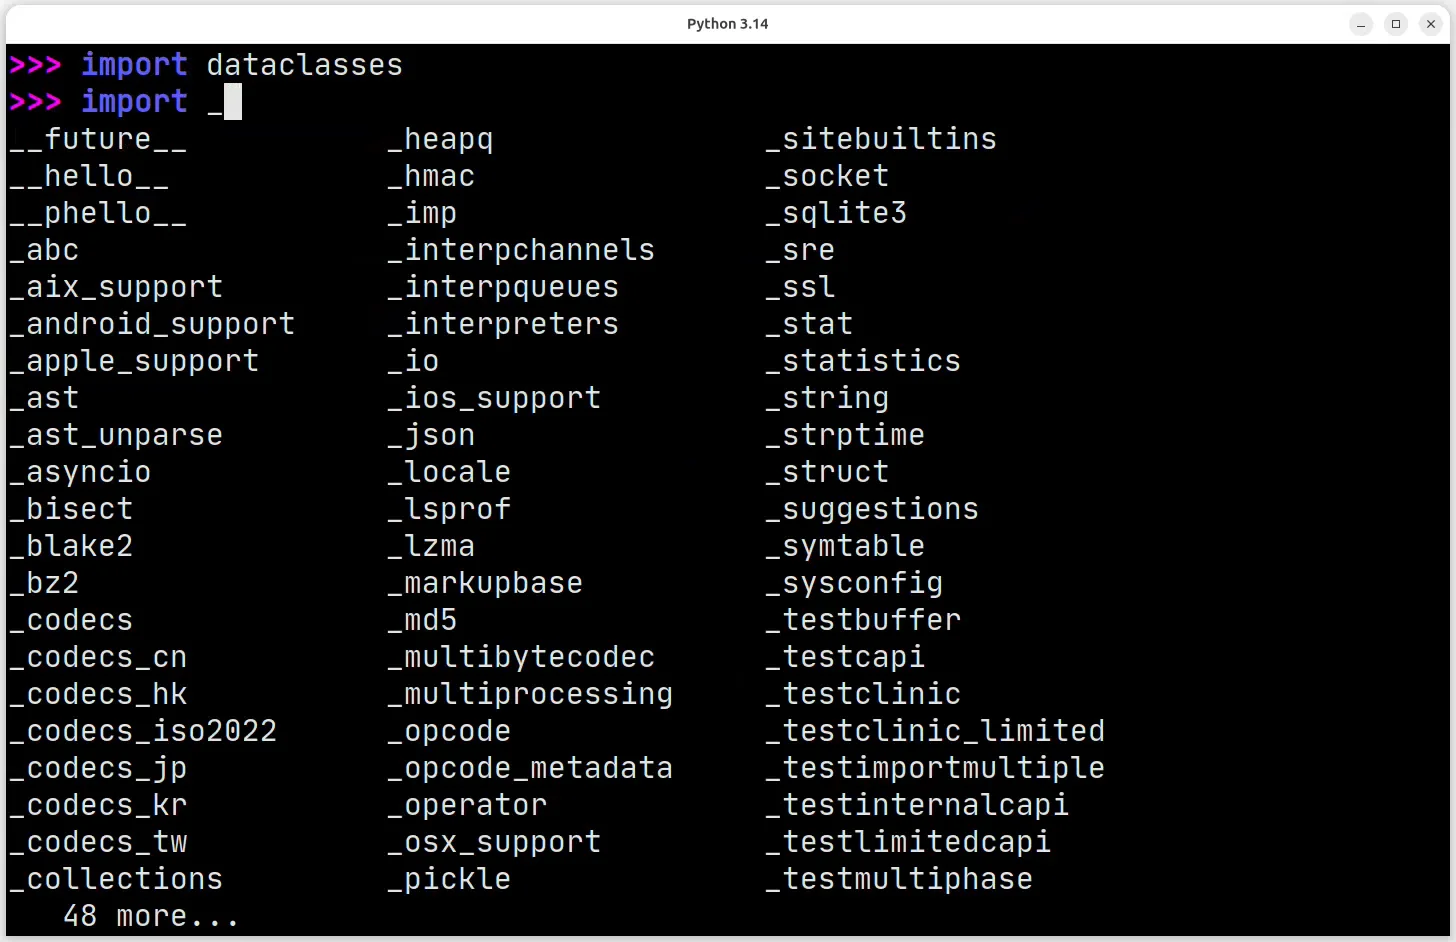Maximize the Python 3.14 window
The image size is (1456, 942).
pos(1396,24)
